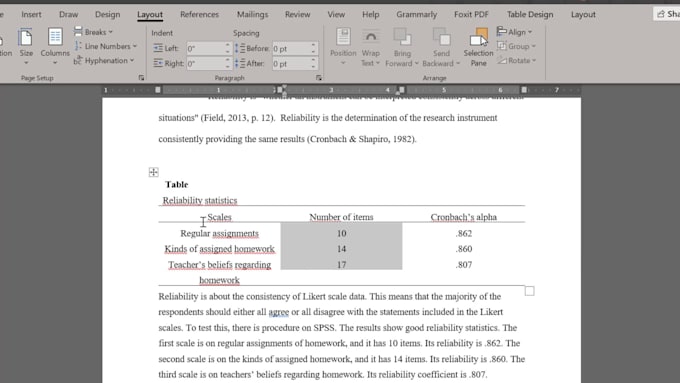Open the Wrap Text options
This screenshot has width=680, height=383.
click(370, 47)
